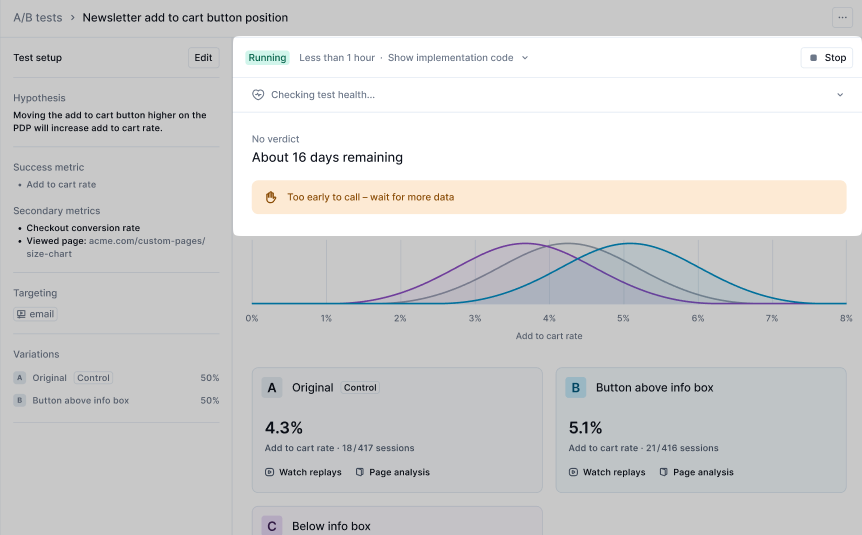Expand the test health section chevron
This screenshot has height=535, width=862.
pyautogui.click(x=840, y=95)
